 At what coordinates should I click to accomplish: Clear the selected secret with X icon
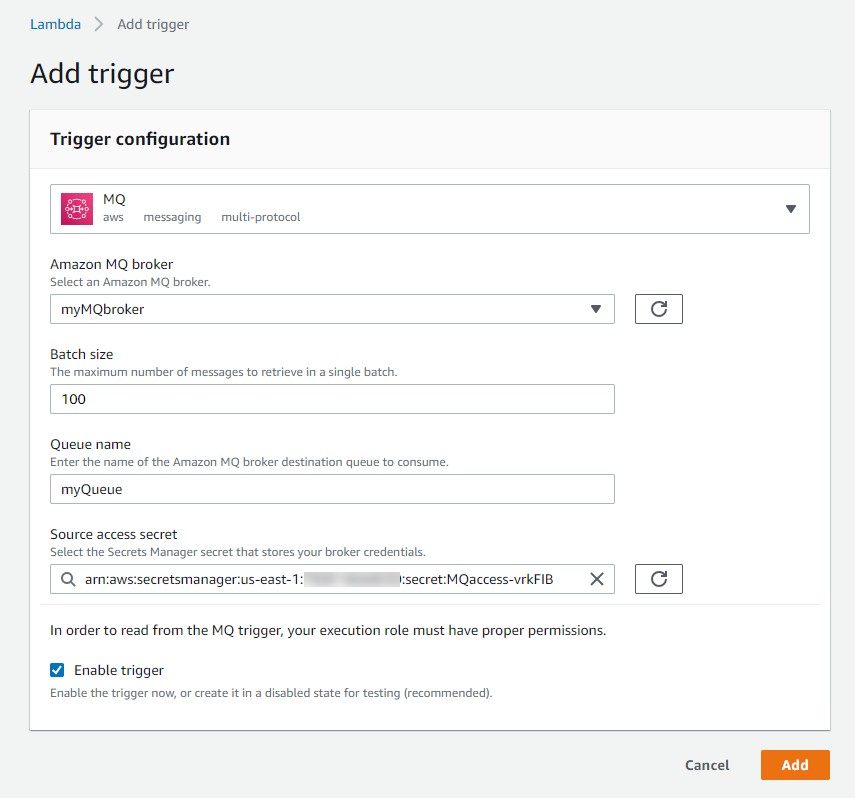[x=597, y=579]
